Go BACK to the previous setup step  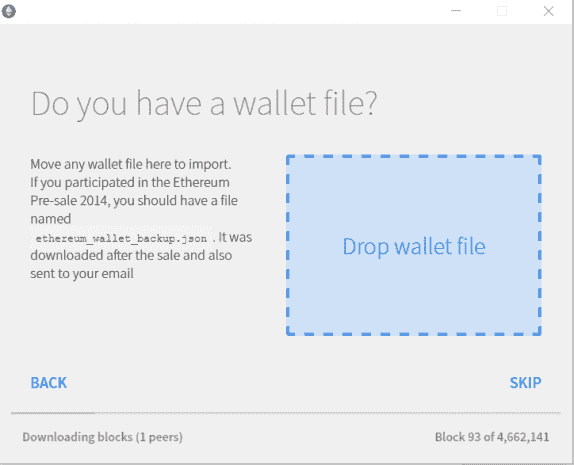coord(49,383)
